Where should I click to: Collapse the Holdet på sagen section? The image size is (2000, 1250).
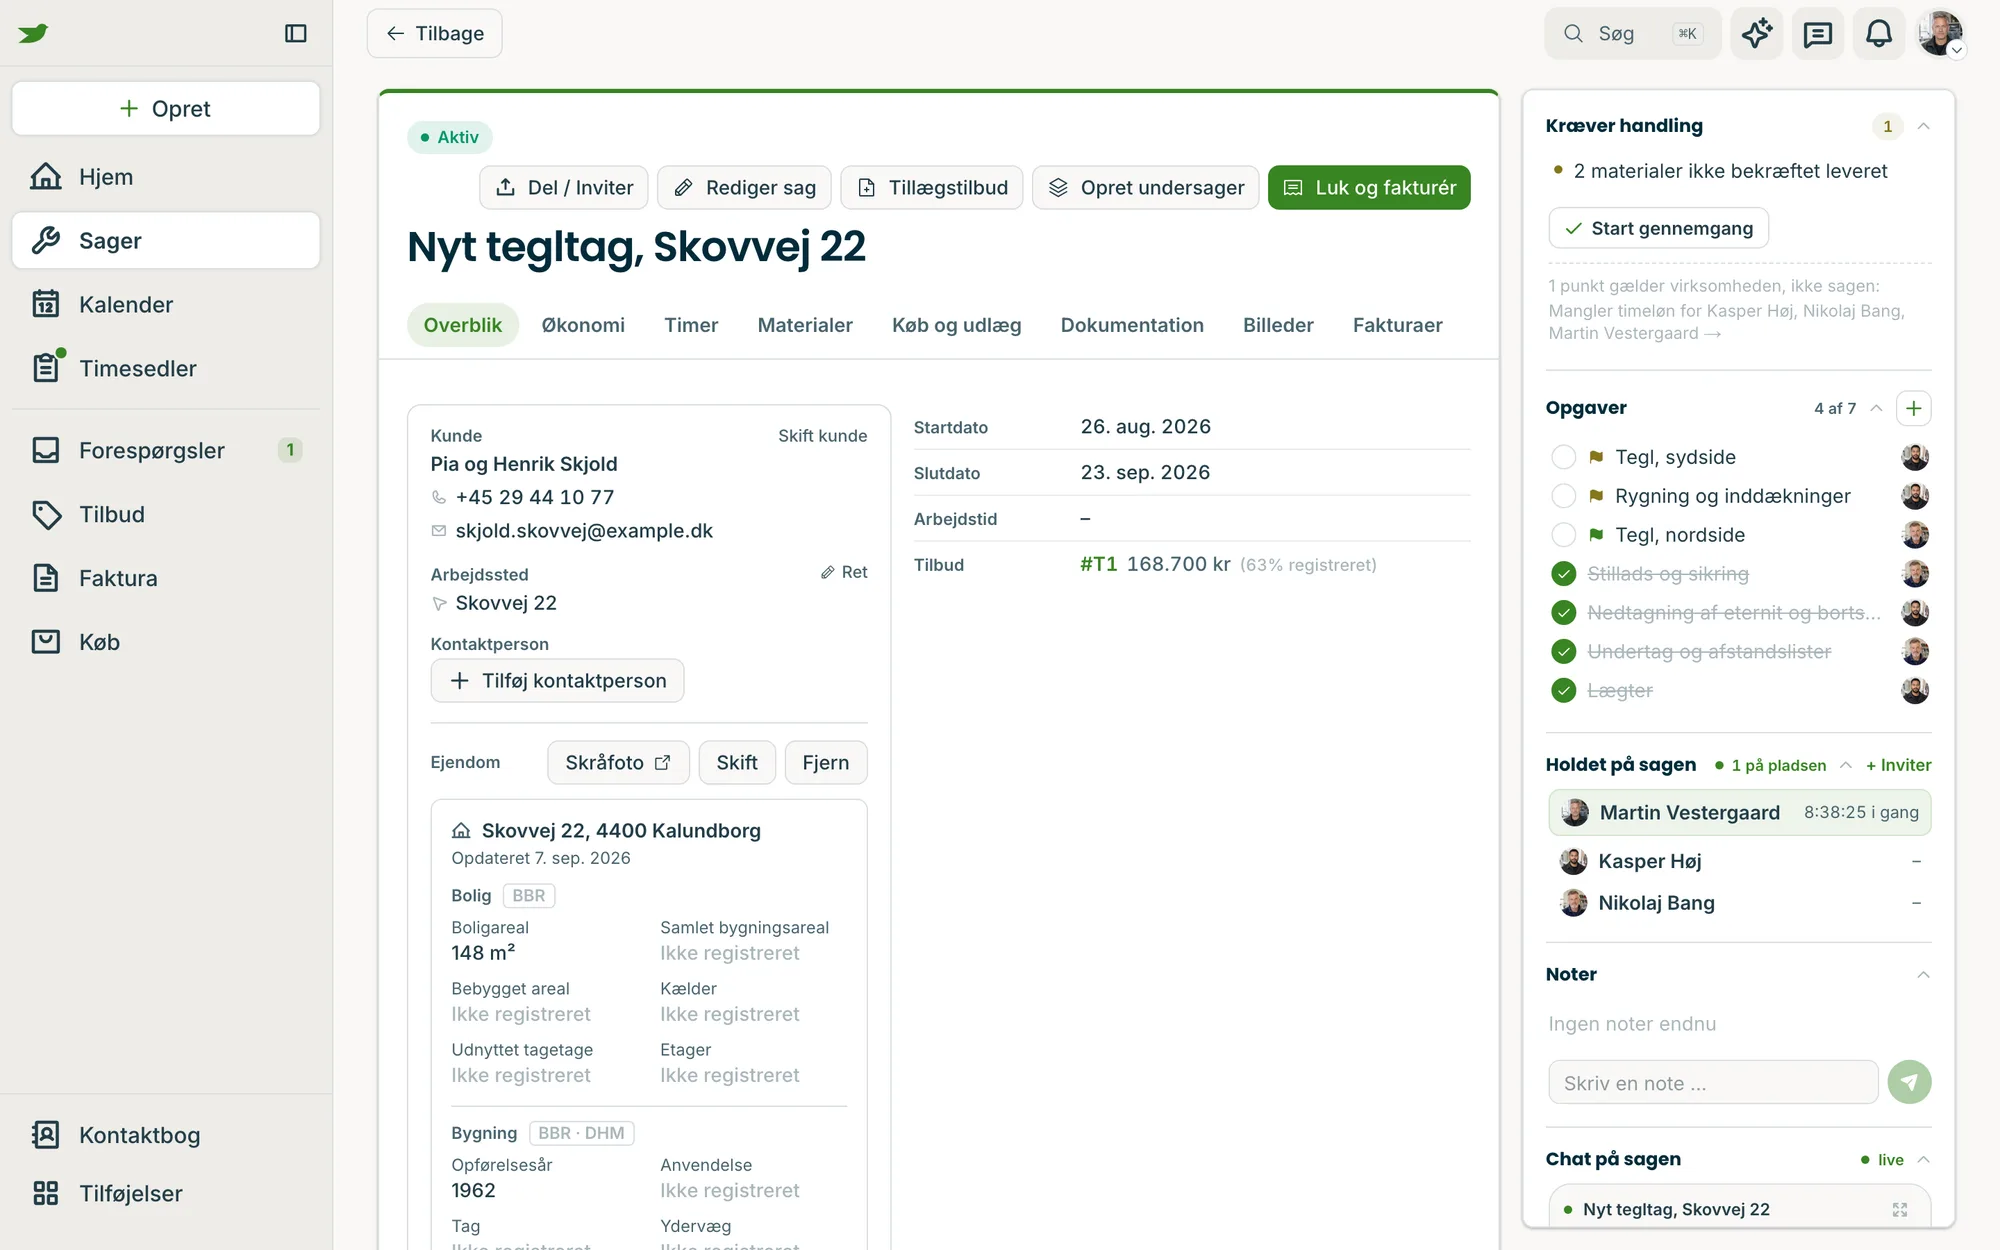pos(1846,765)
